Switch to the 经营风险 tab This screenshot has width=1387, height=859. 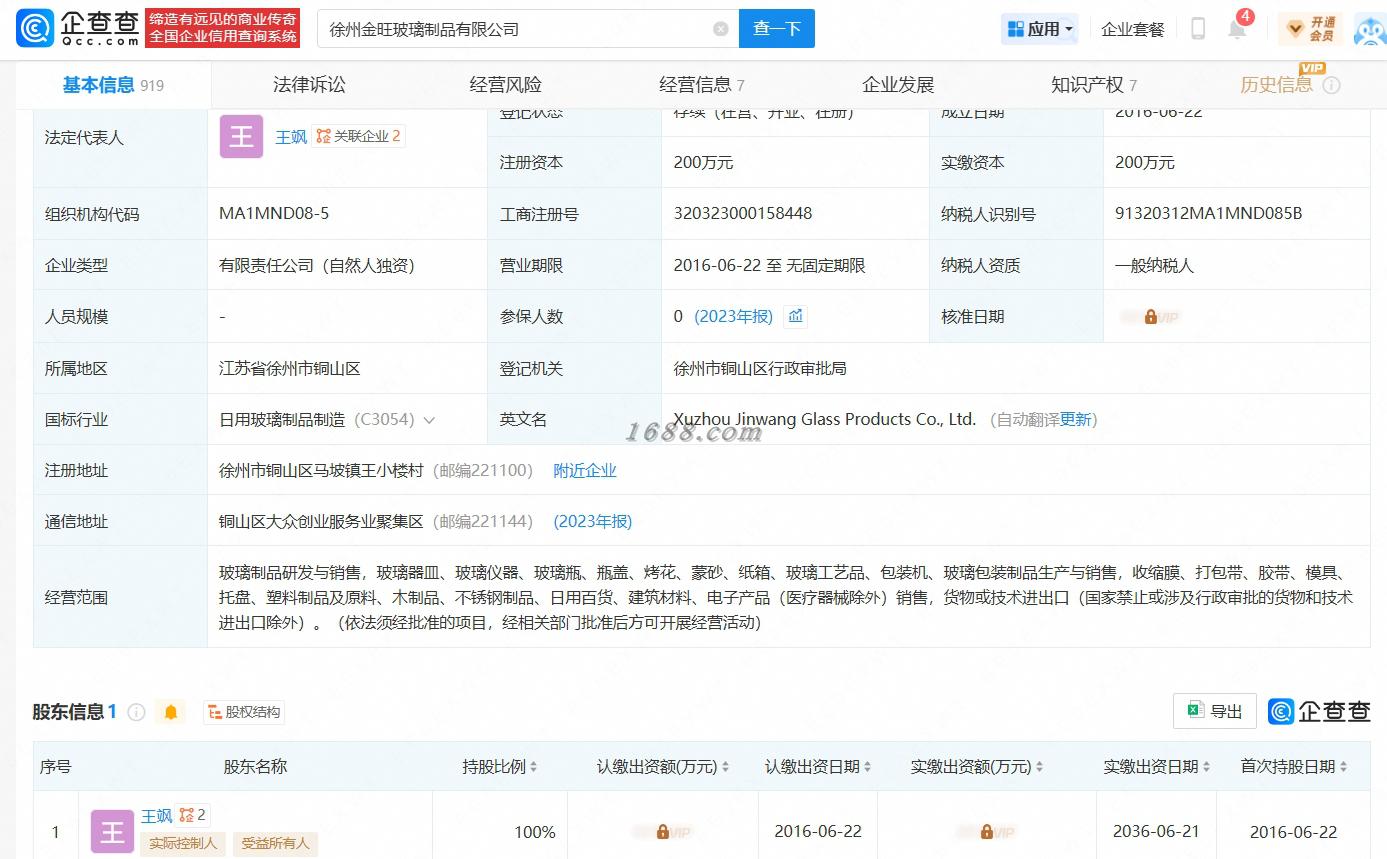(x=506, y=85)
